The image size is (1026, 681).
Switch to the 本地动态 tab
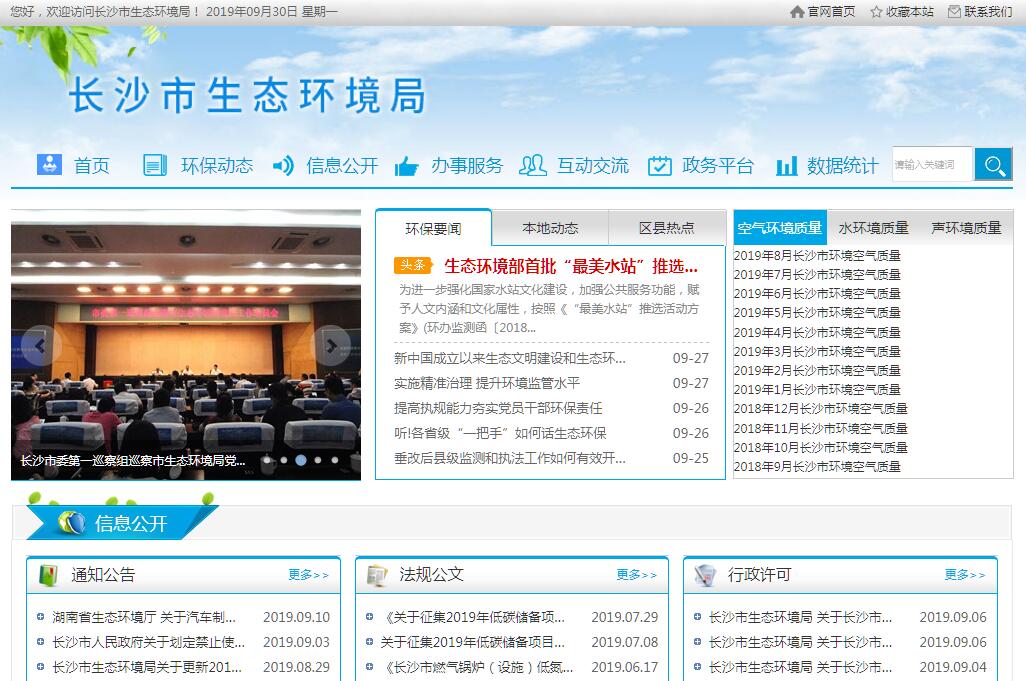550,228
